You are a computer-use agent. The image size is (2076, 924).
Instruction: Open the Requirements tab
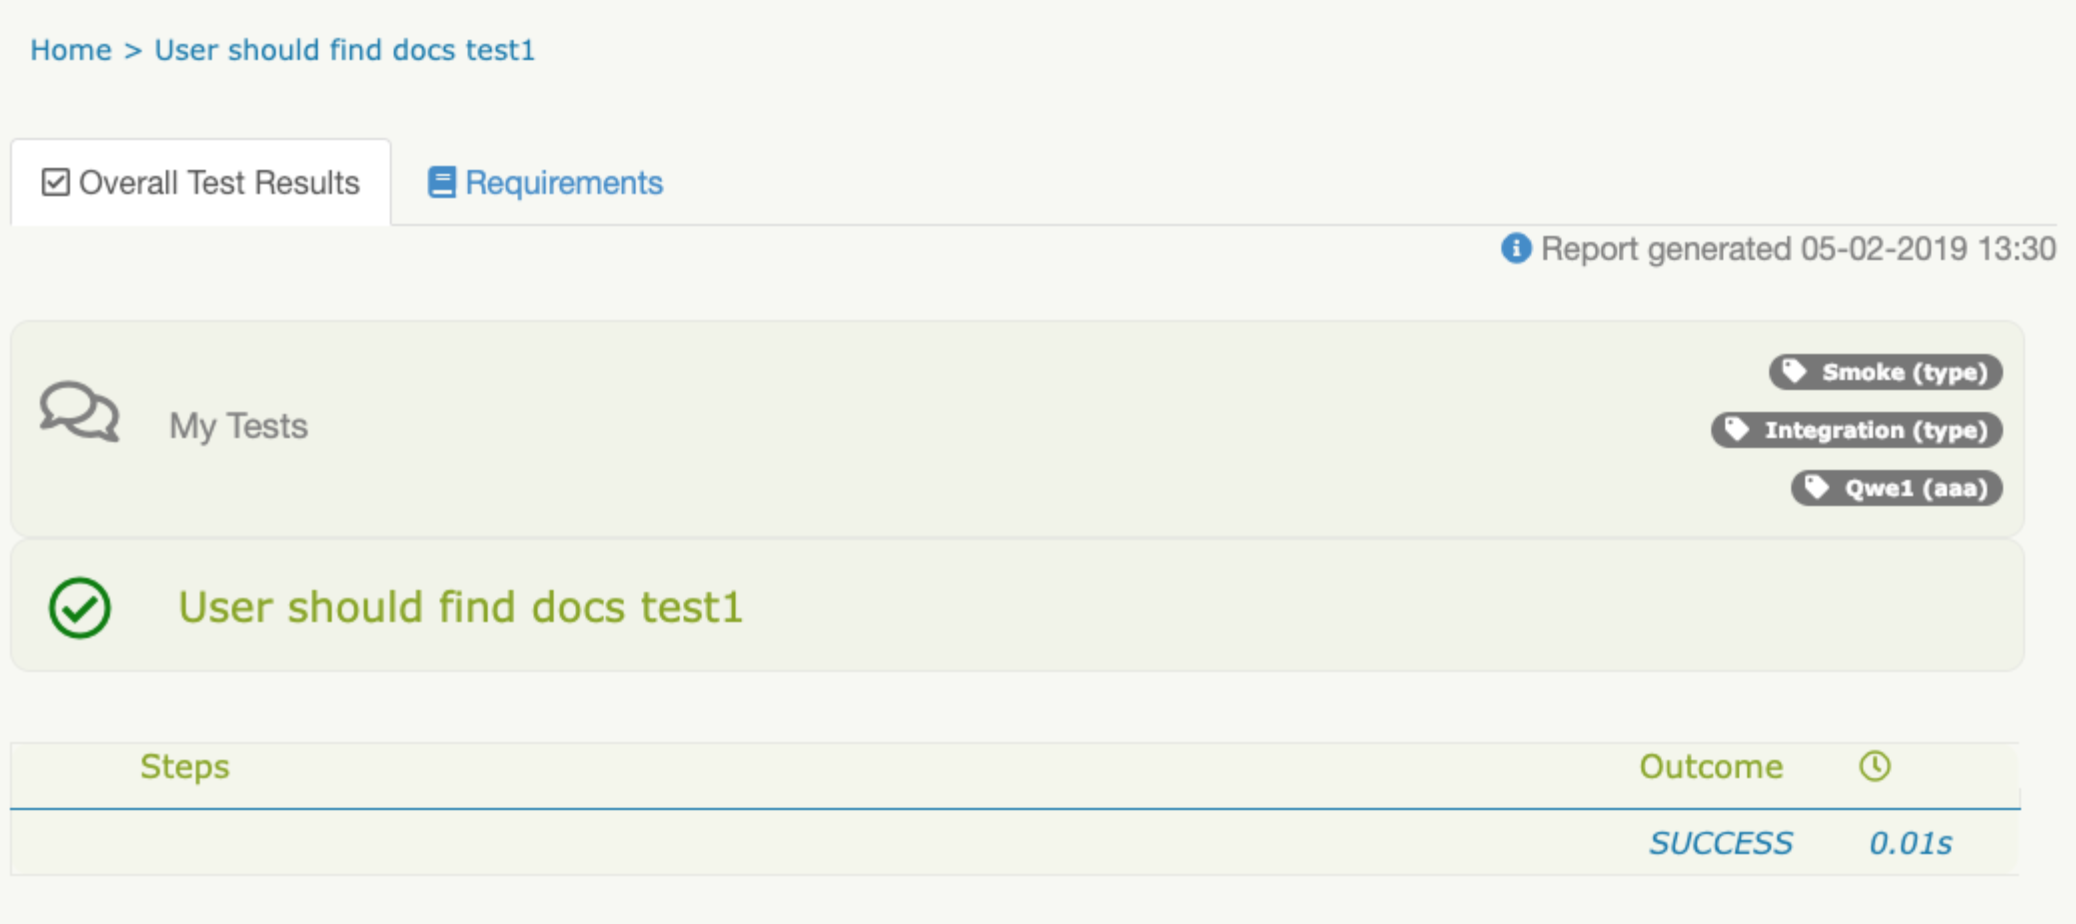[545, 183]
